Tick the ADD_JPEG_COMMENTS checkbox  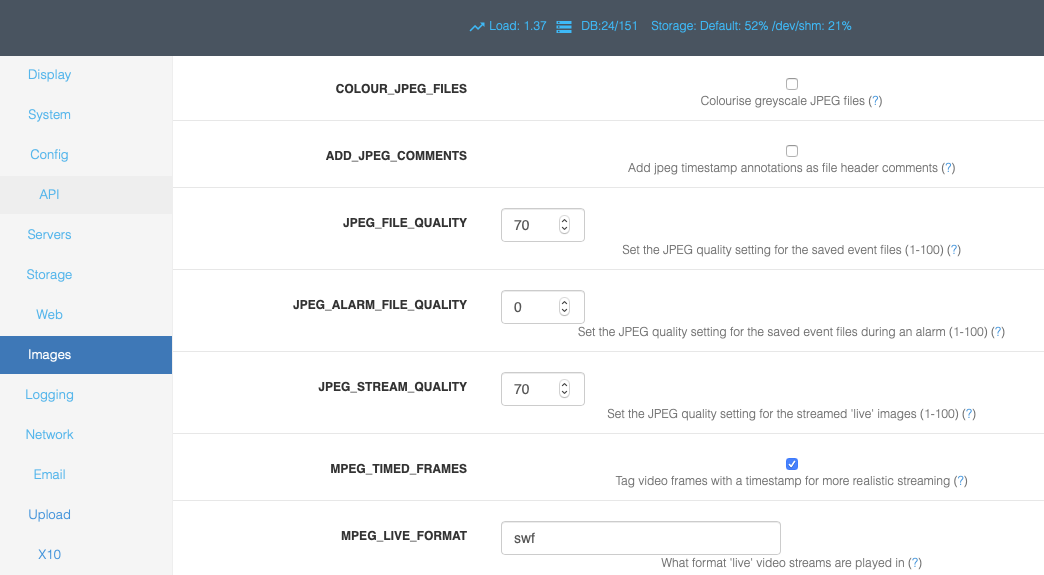pos(792,151)
